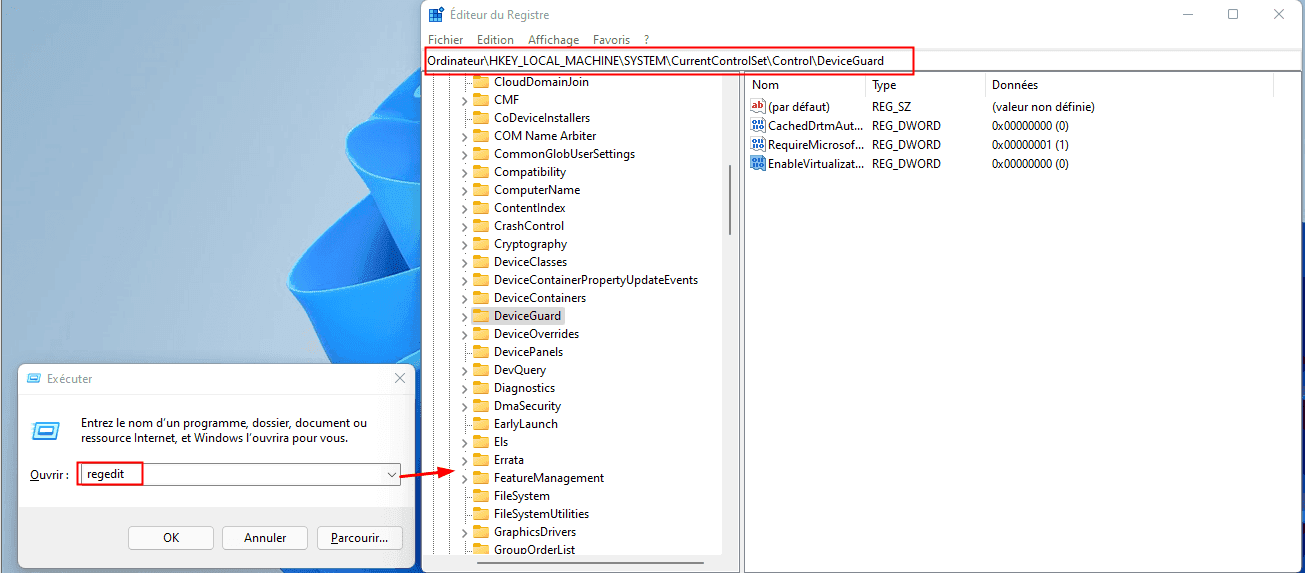Viewport: 1305px width, 573px height.
Task: Click the FileSystem folder icon
Action: (480, 496)
